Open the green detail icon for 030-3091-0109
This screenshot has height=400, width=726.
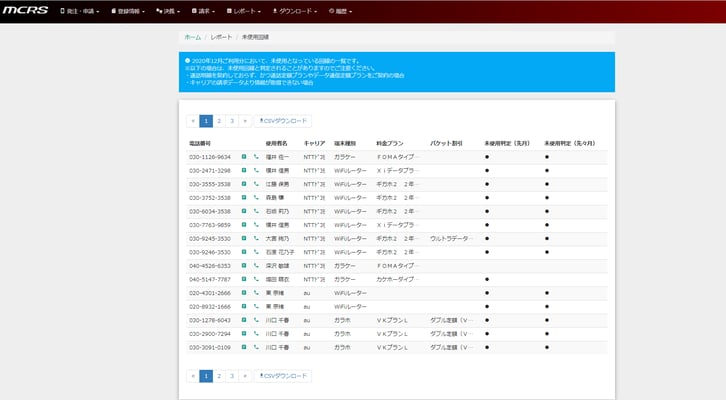244,347
